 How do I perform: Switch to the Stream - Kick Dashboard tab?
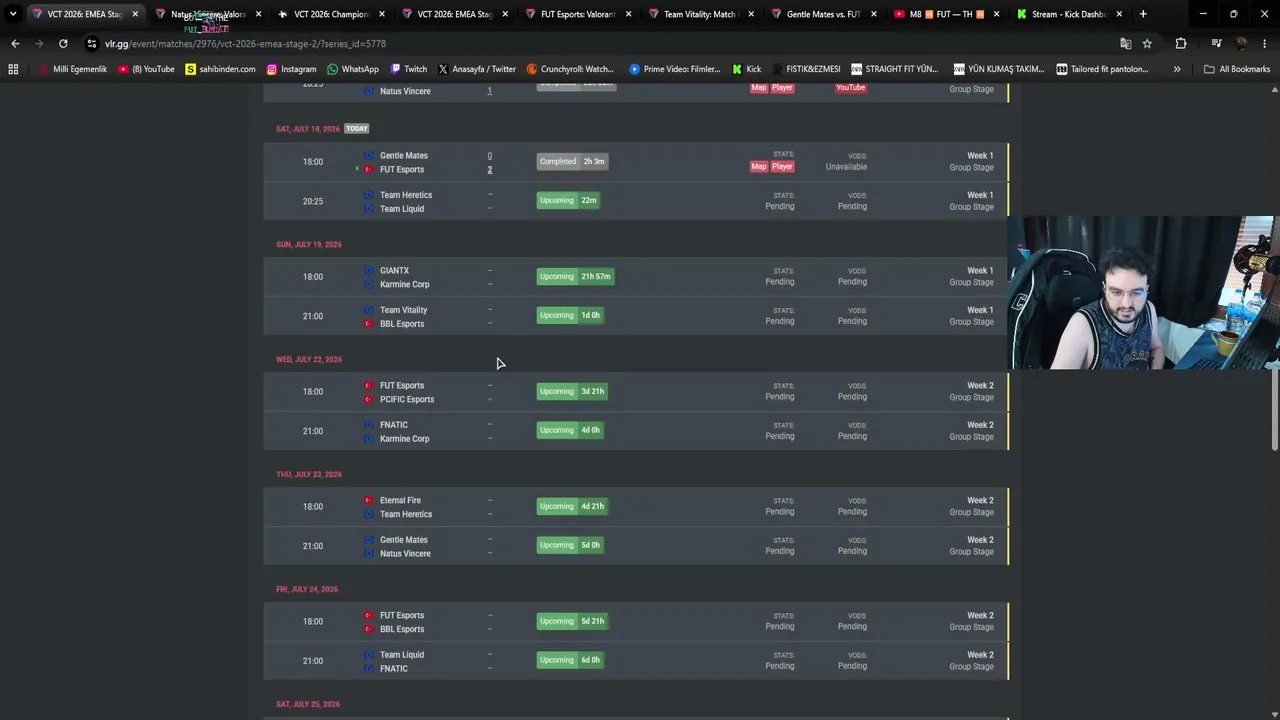pos(1070,14)
